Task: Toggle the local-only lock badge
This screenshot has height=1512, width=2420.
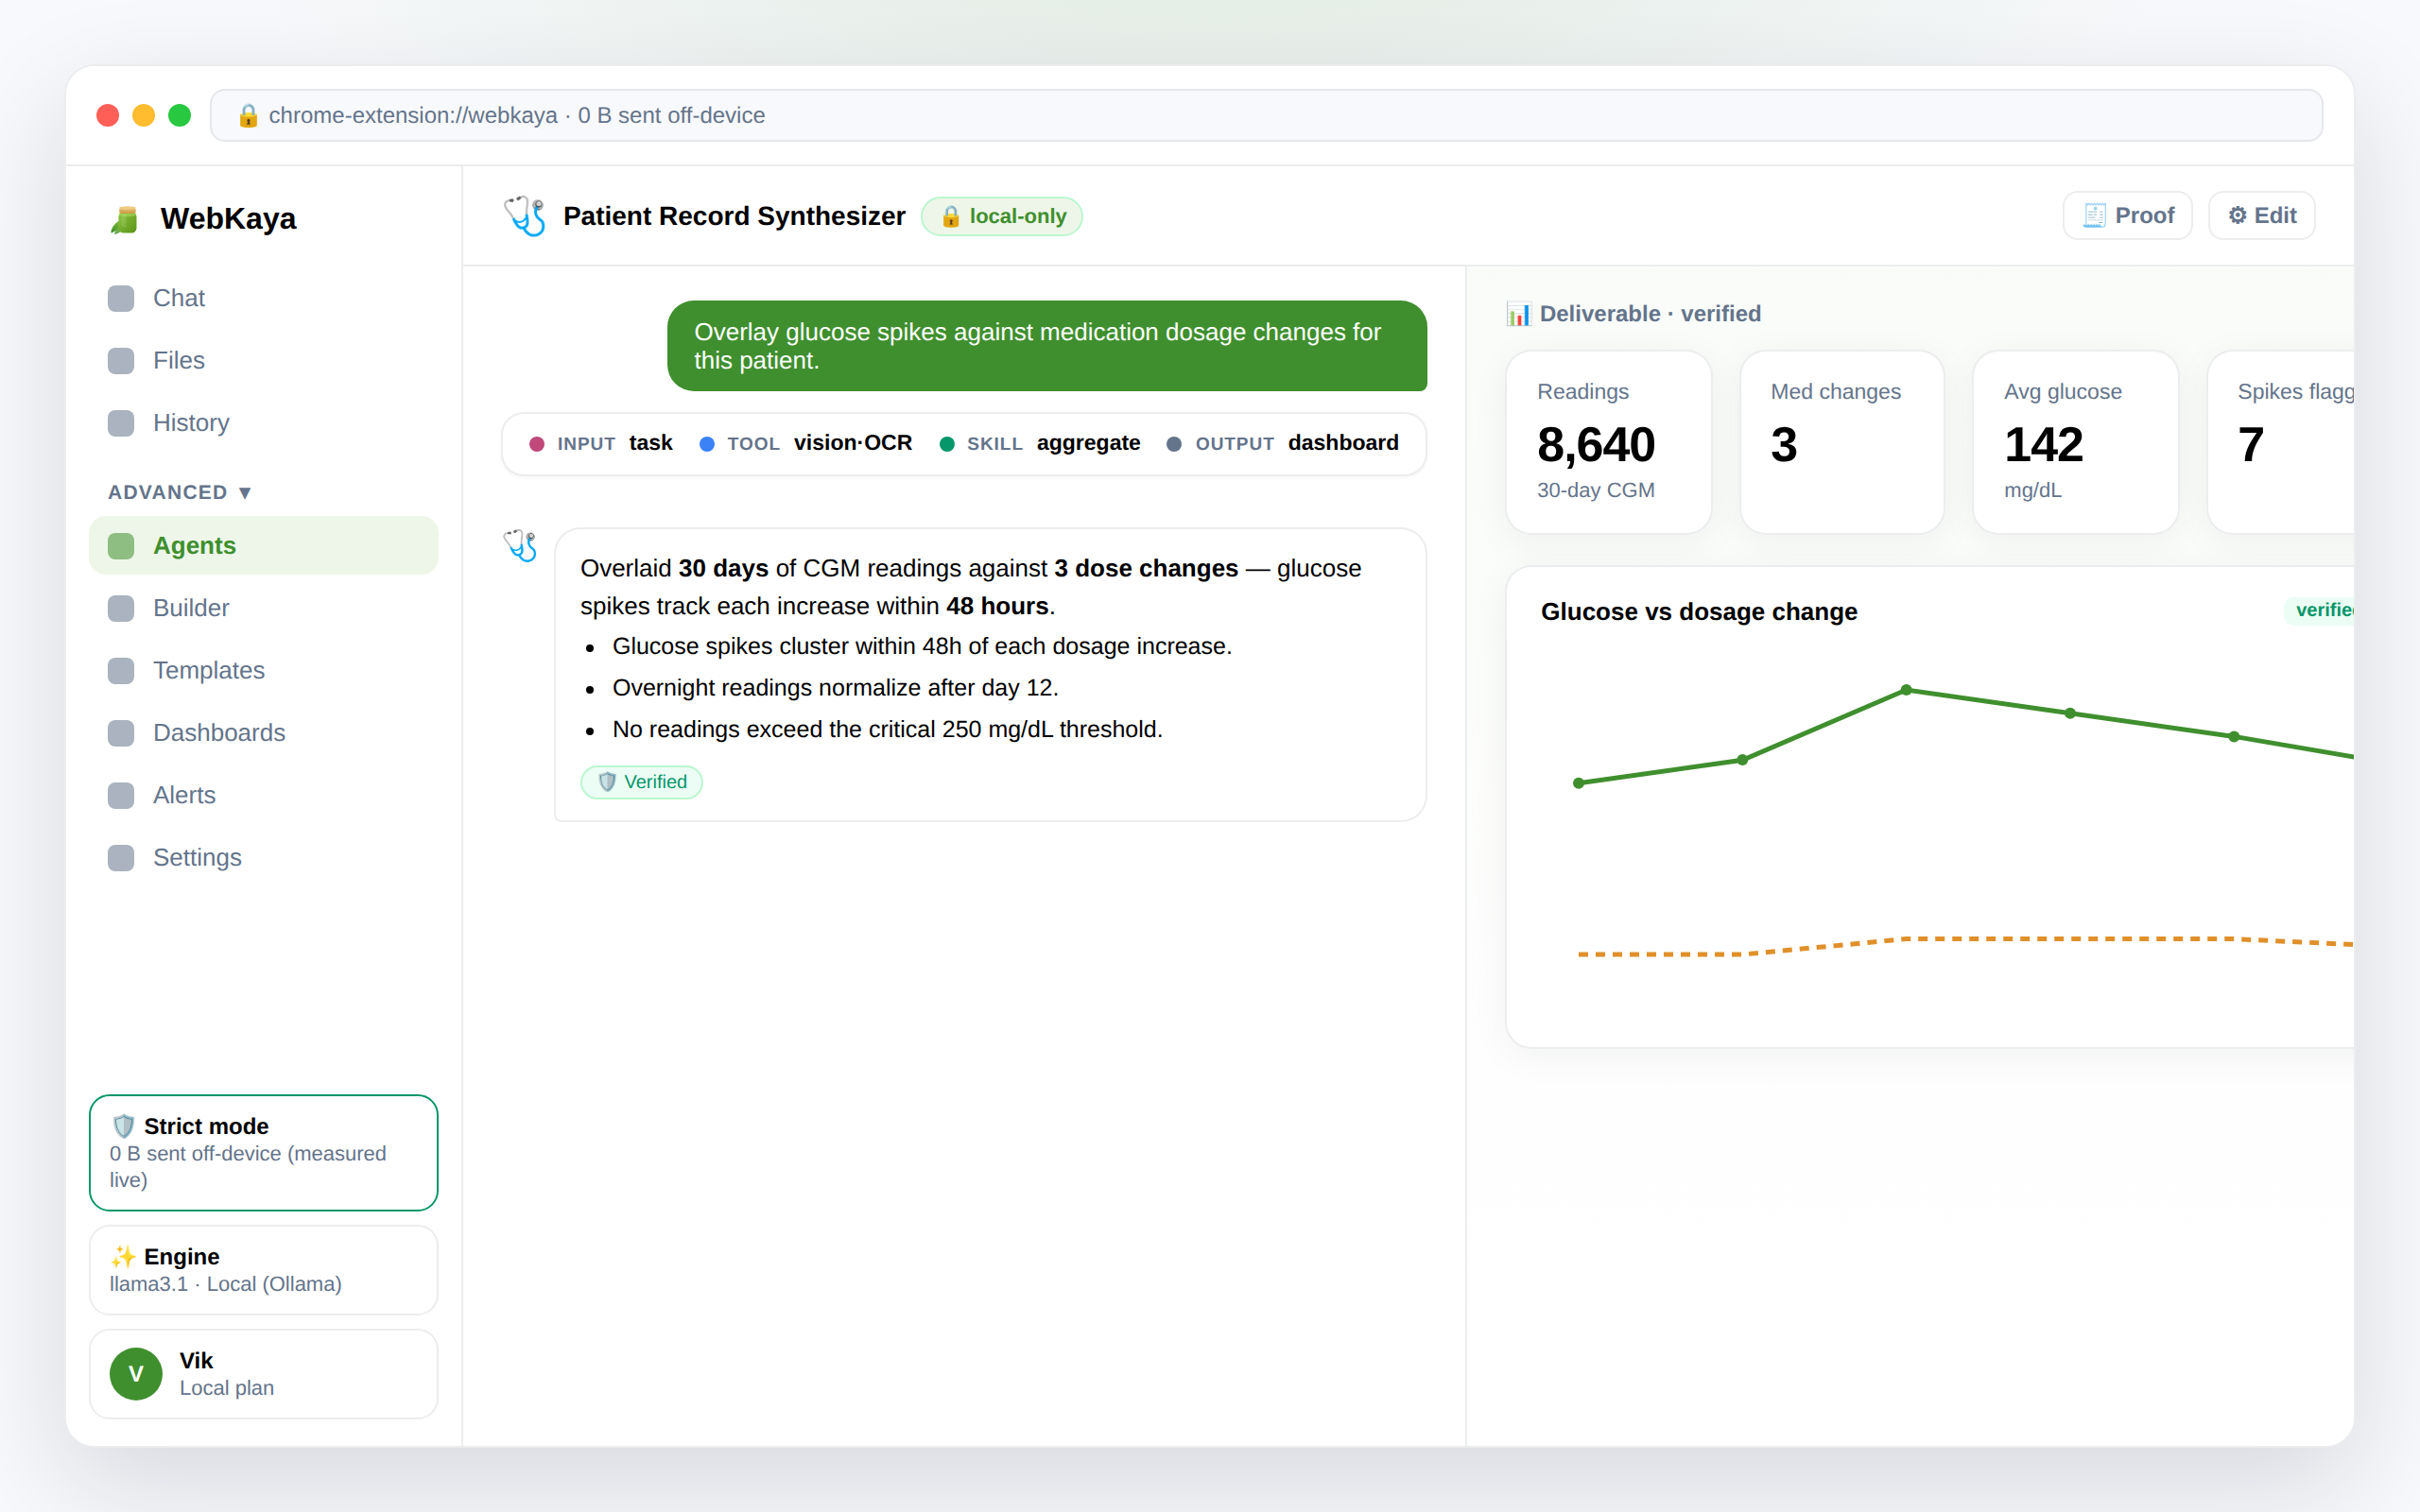Action: 1002,216
